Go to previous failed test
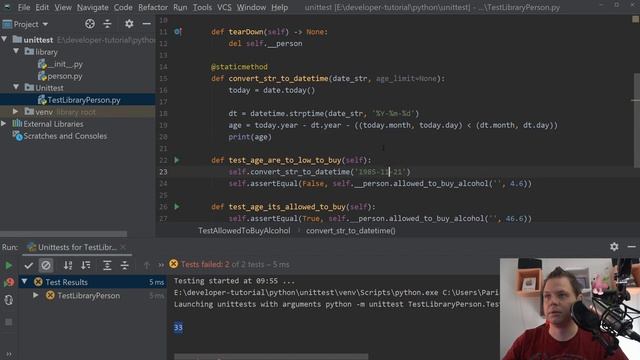 (147, 265)
